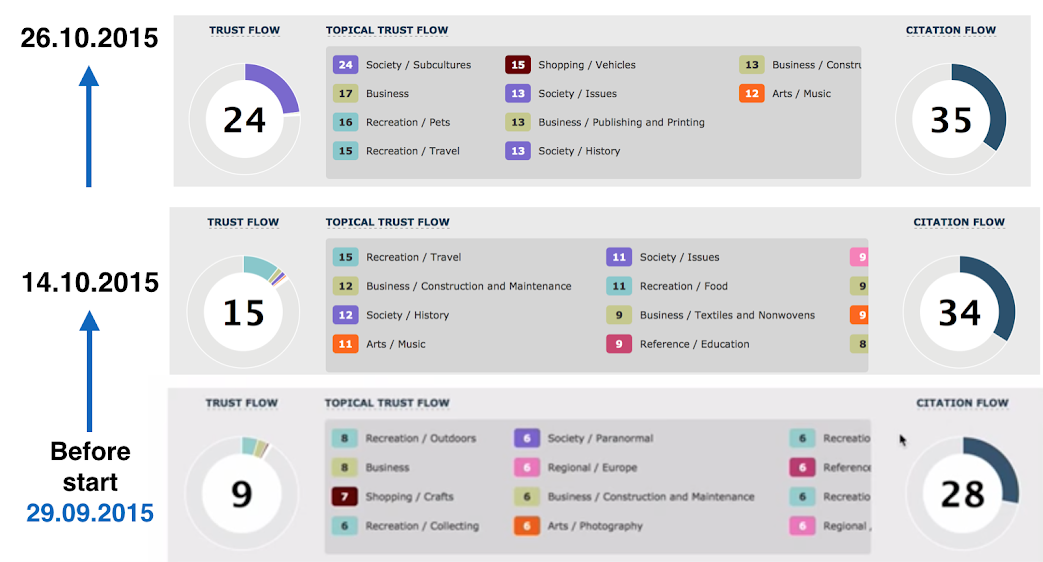
Task: Click the orange 11 Arts / Music badge
Action: [345, 344]
